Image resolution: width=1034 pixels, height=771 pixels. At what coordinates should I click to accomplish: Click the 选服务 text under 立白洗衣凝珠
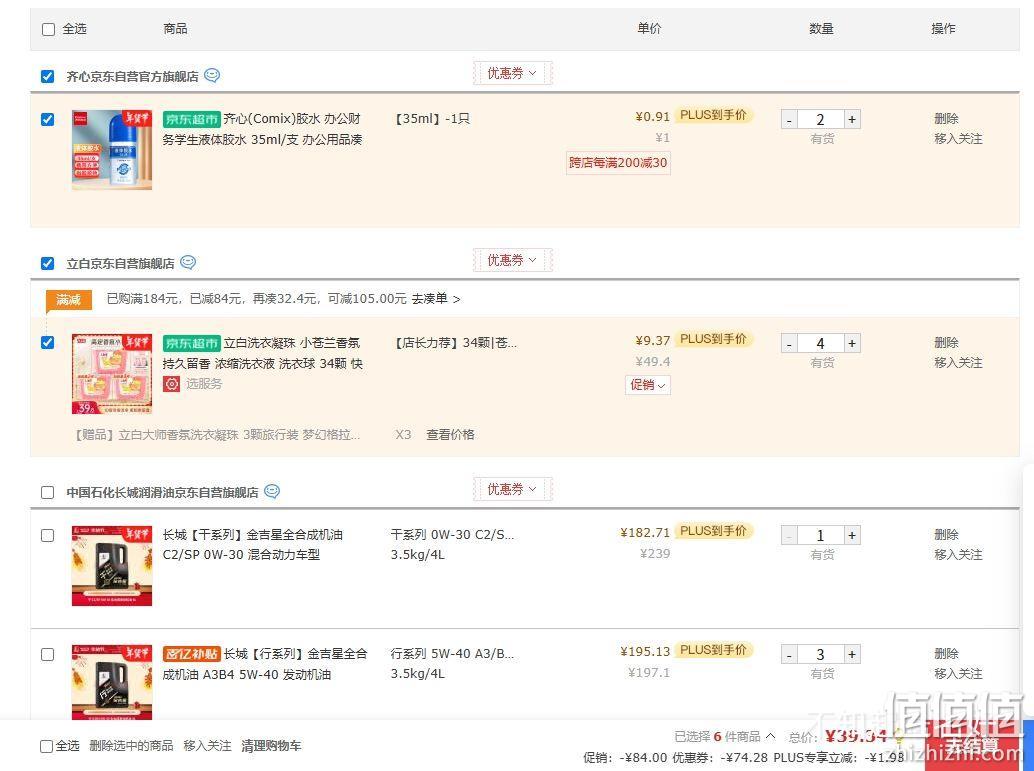[x=204, y=384]
